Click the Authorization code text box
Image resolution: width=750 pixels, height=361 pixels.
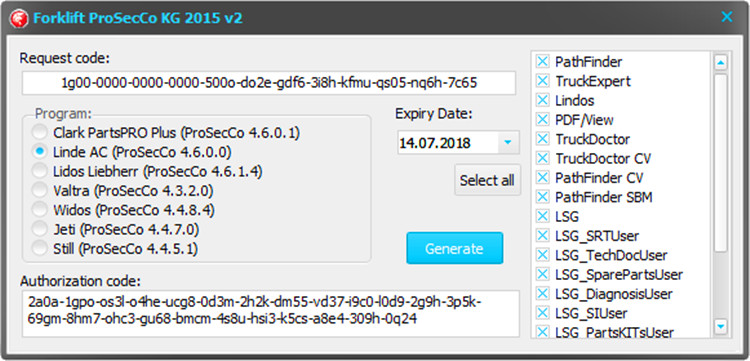(270, 313)
